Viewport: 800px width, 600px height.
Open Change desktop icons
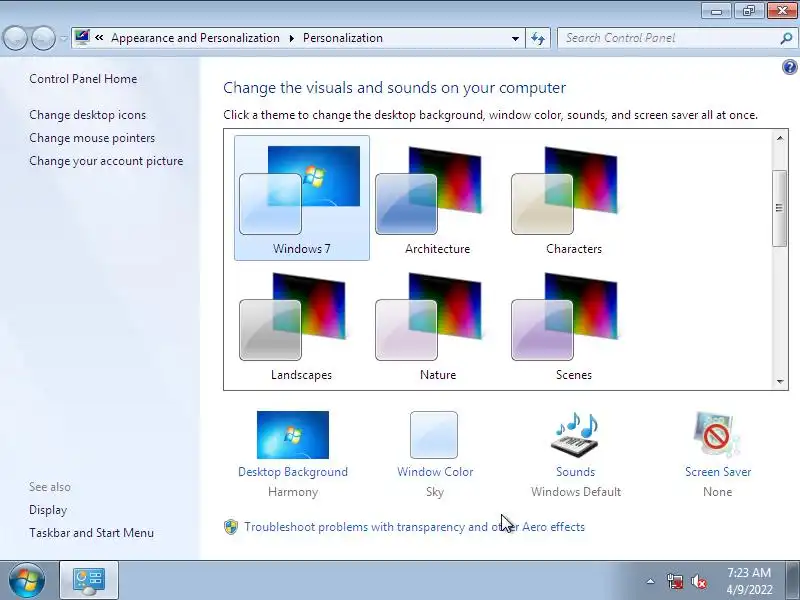click(87, 115)
